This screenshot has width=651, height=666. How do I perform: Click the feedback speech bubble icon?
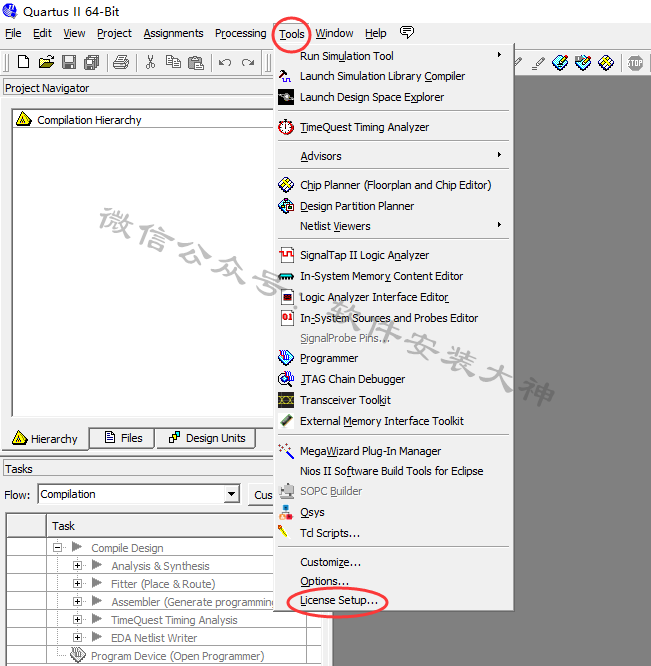[407, 32]
